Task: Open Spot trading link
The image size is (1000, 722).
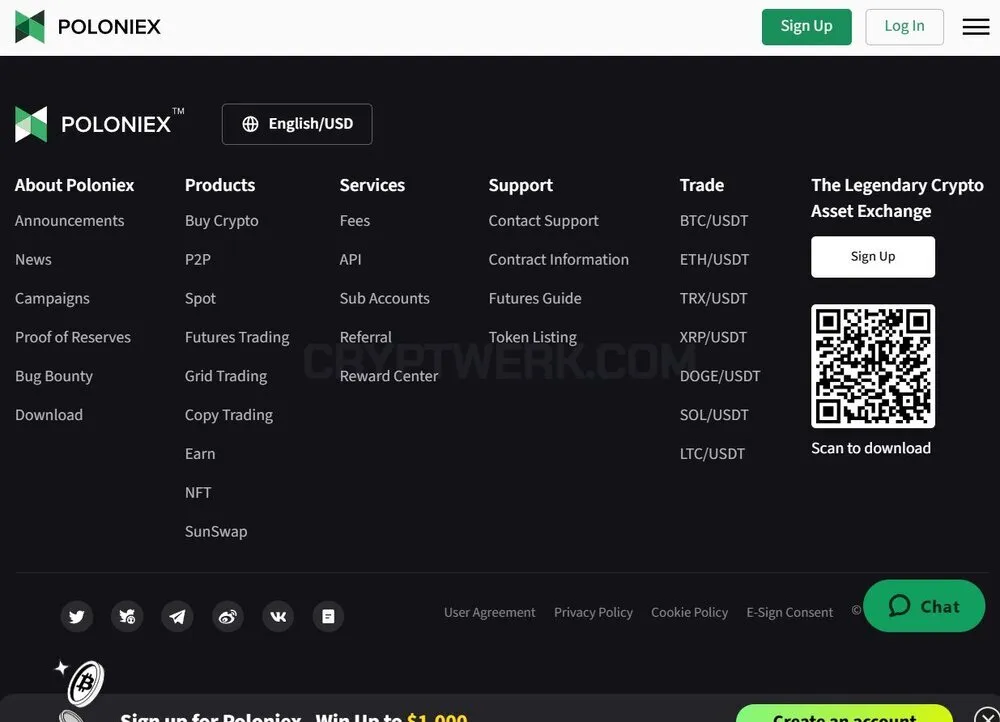Action: (x=200, y=298)
